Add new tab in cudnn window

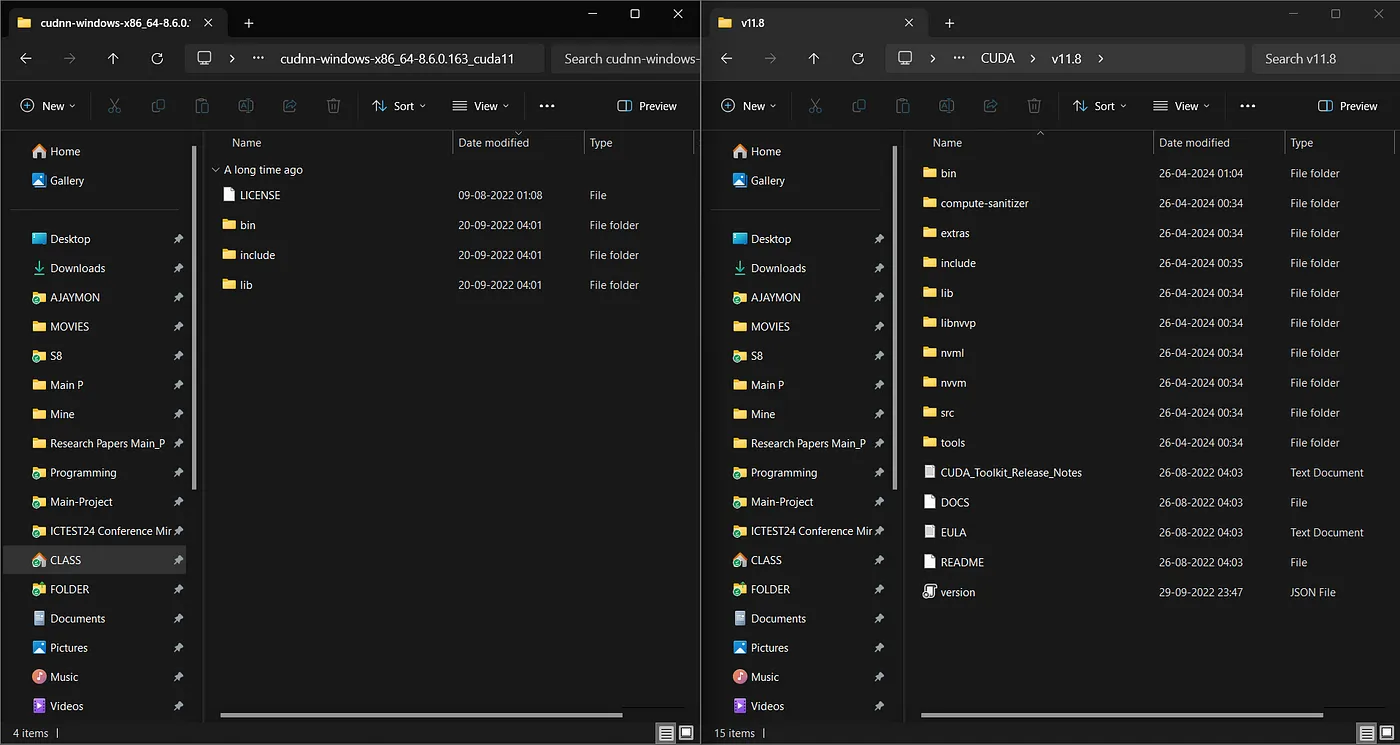click(x=249, y=23)
